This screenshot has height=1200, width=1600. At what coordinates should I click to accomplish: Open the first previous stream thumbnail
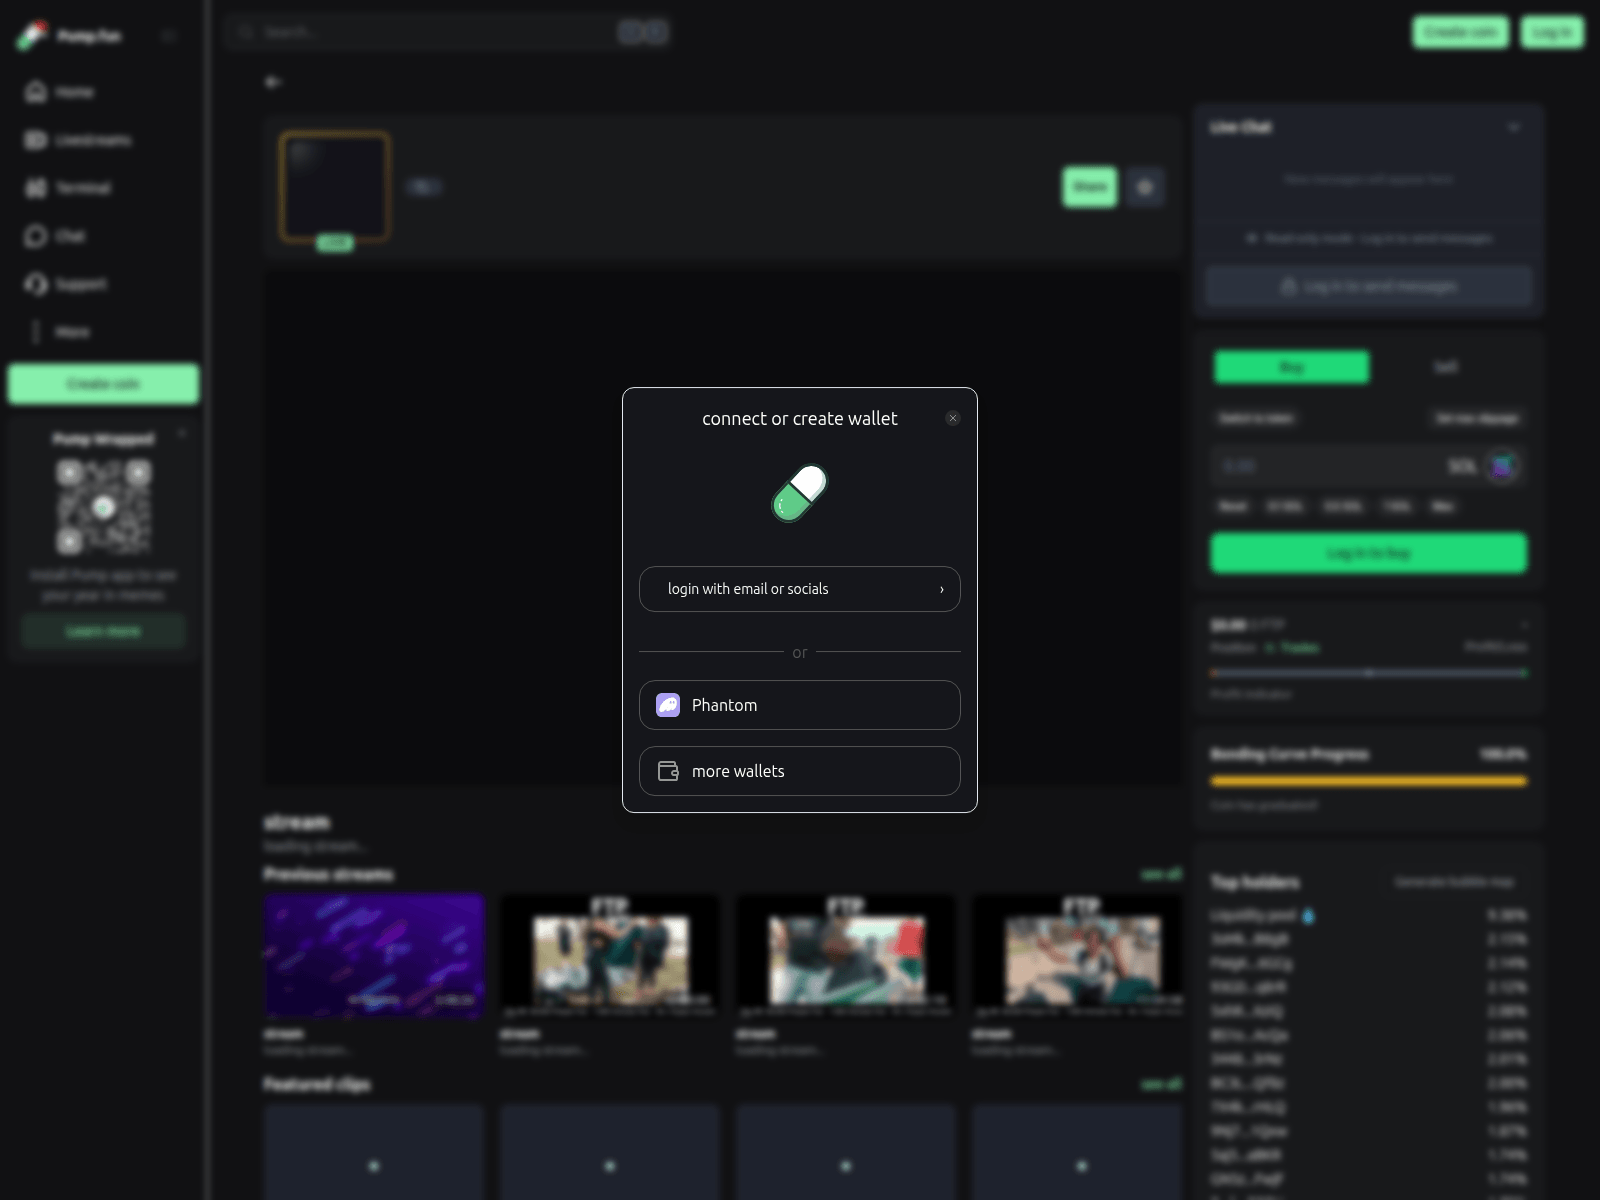374,955
